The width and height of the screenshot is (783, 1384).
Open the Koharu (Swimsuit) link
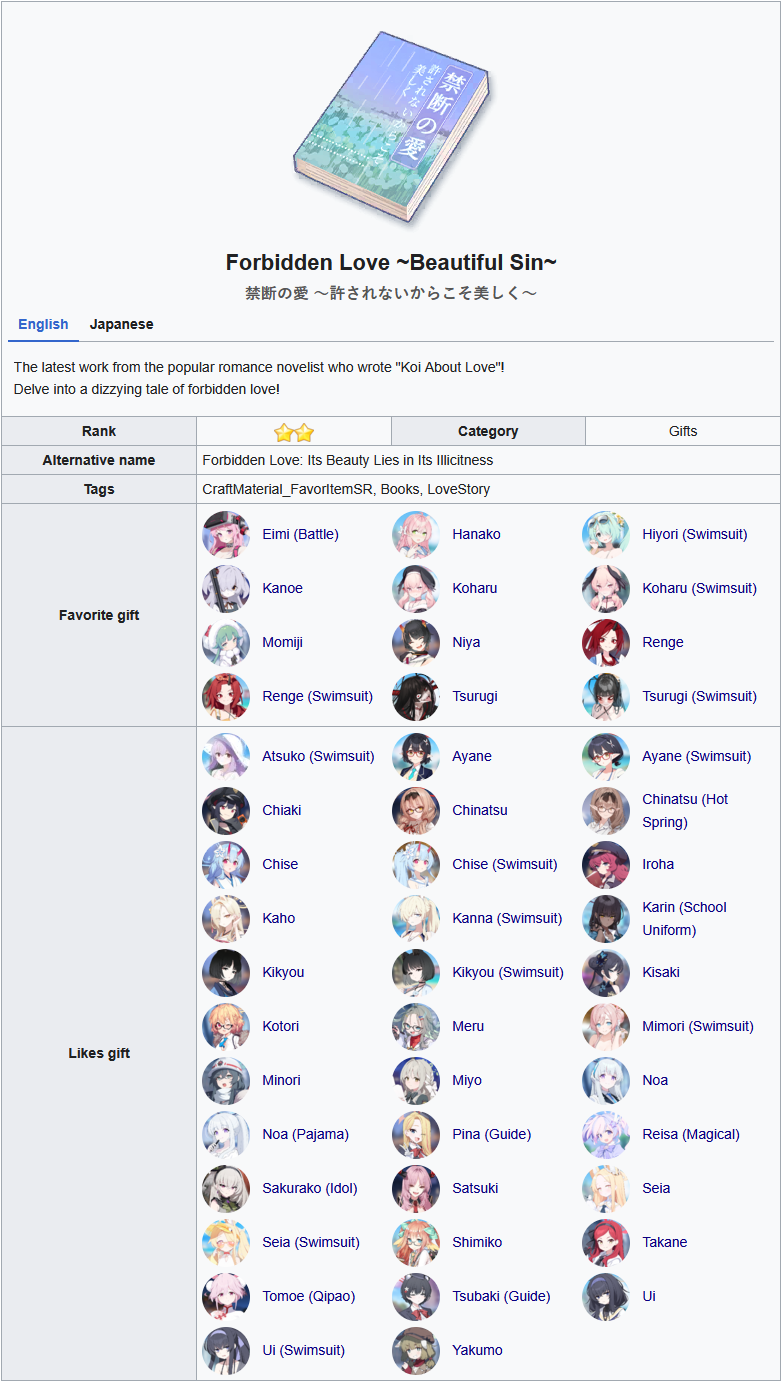pos(699,589)
